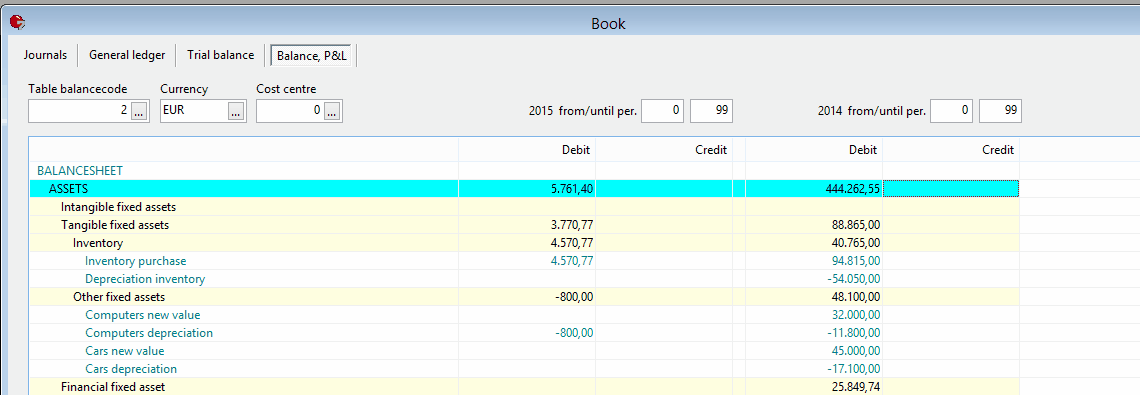Select the Financial fixed asset row
Image resolution: width=1140 pixels, height=395 pixels.
[523, 387]
